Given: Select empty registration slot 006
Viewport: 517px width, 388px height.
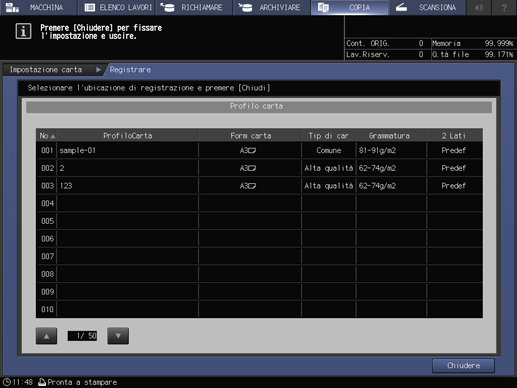Looking at the screenshot, I should (x=259, y=239).
